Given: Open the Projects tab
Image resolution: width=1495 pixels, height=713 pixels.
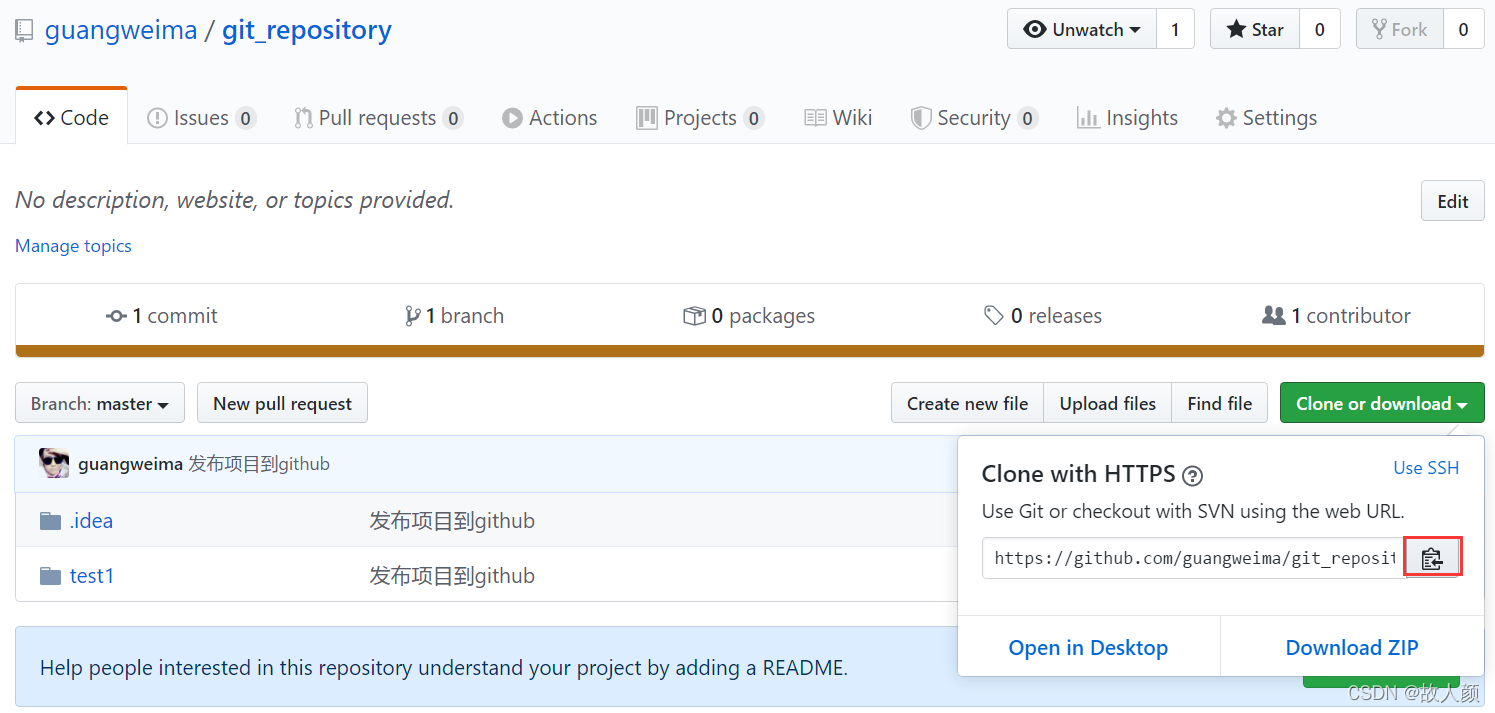Looking at the screenshot, I should pyautogui.click(x=700, y=118).
